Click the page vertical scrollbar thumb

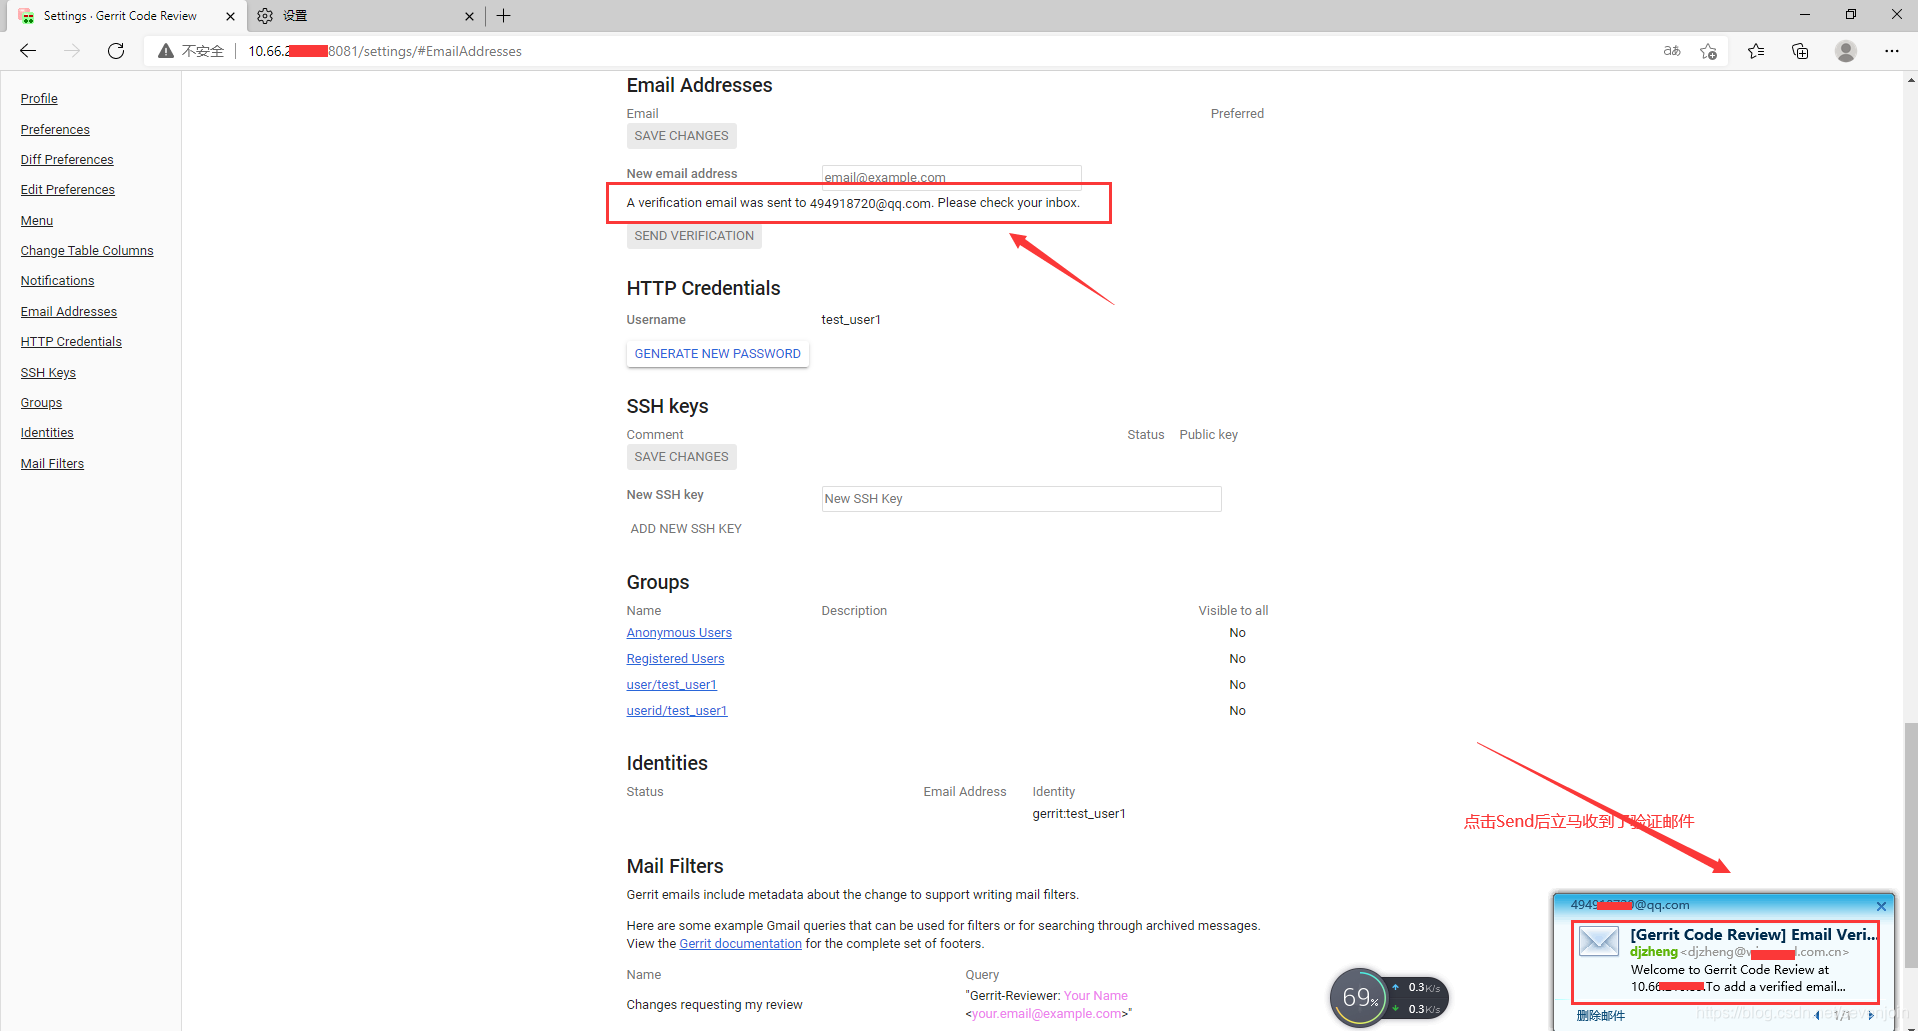[1910, 845]
